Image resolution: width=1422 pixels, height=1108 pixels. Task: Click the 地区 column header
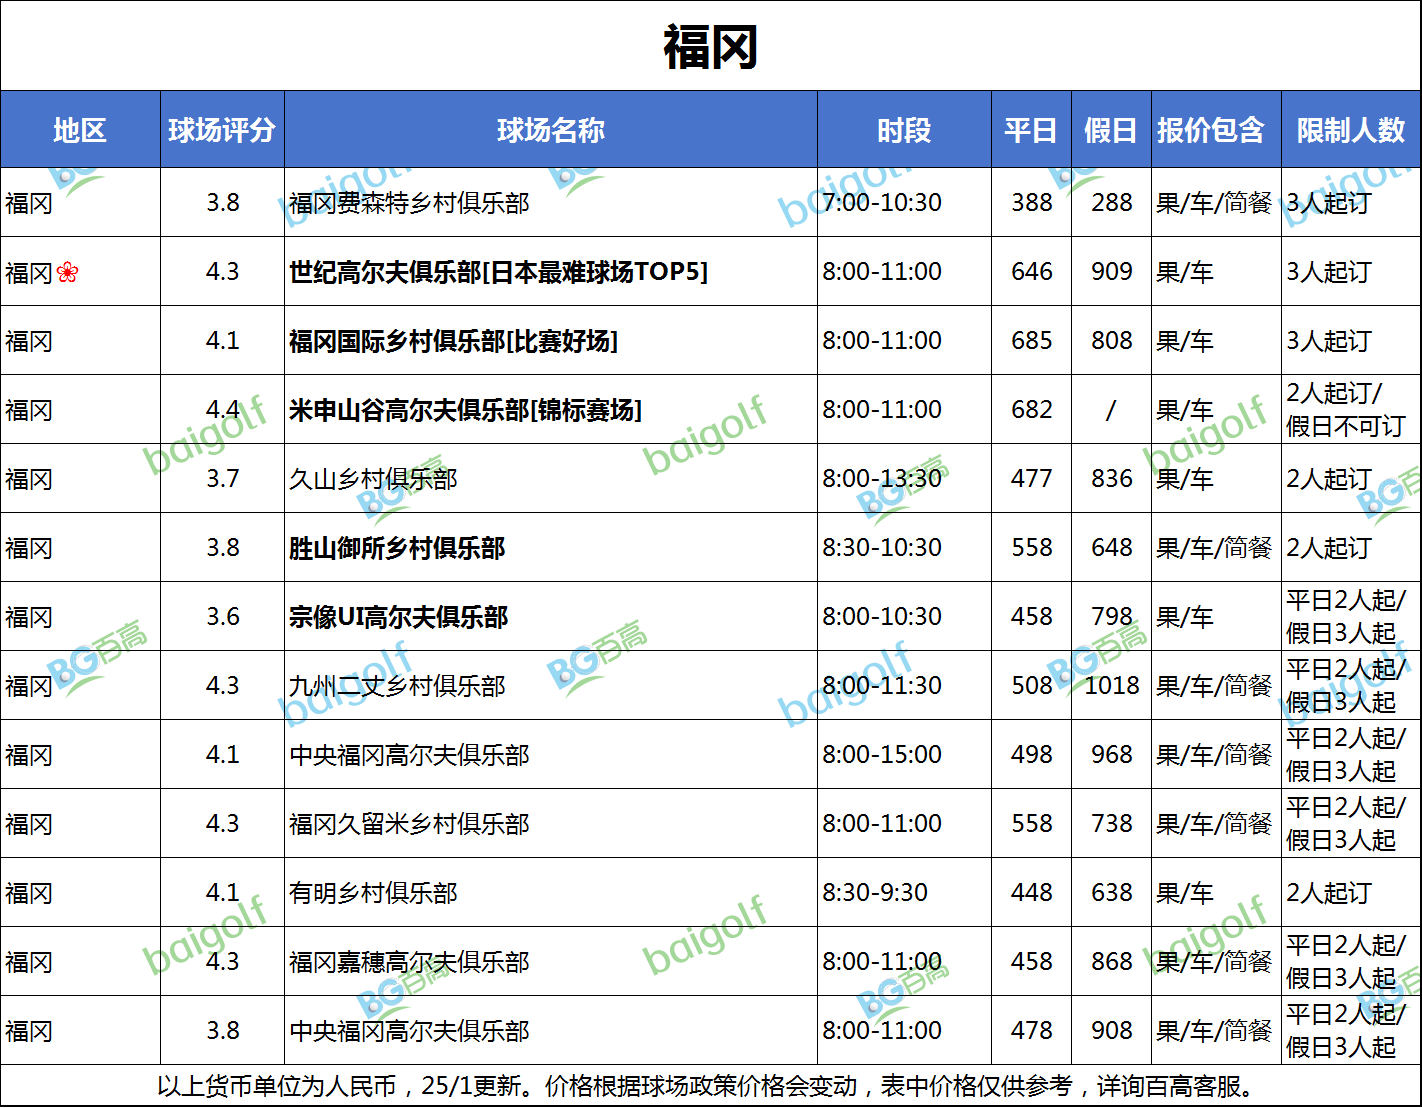coord(80,130)
